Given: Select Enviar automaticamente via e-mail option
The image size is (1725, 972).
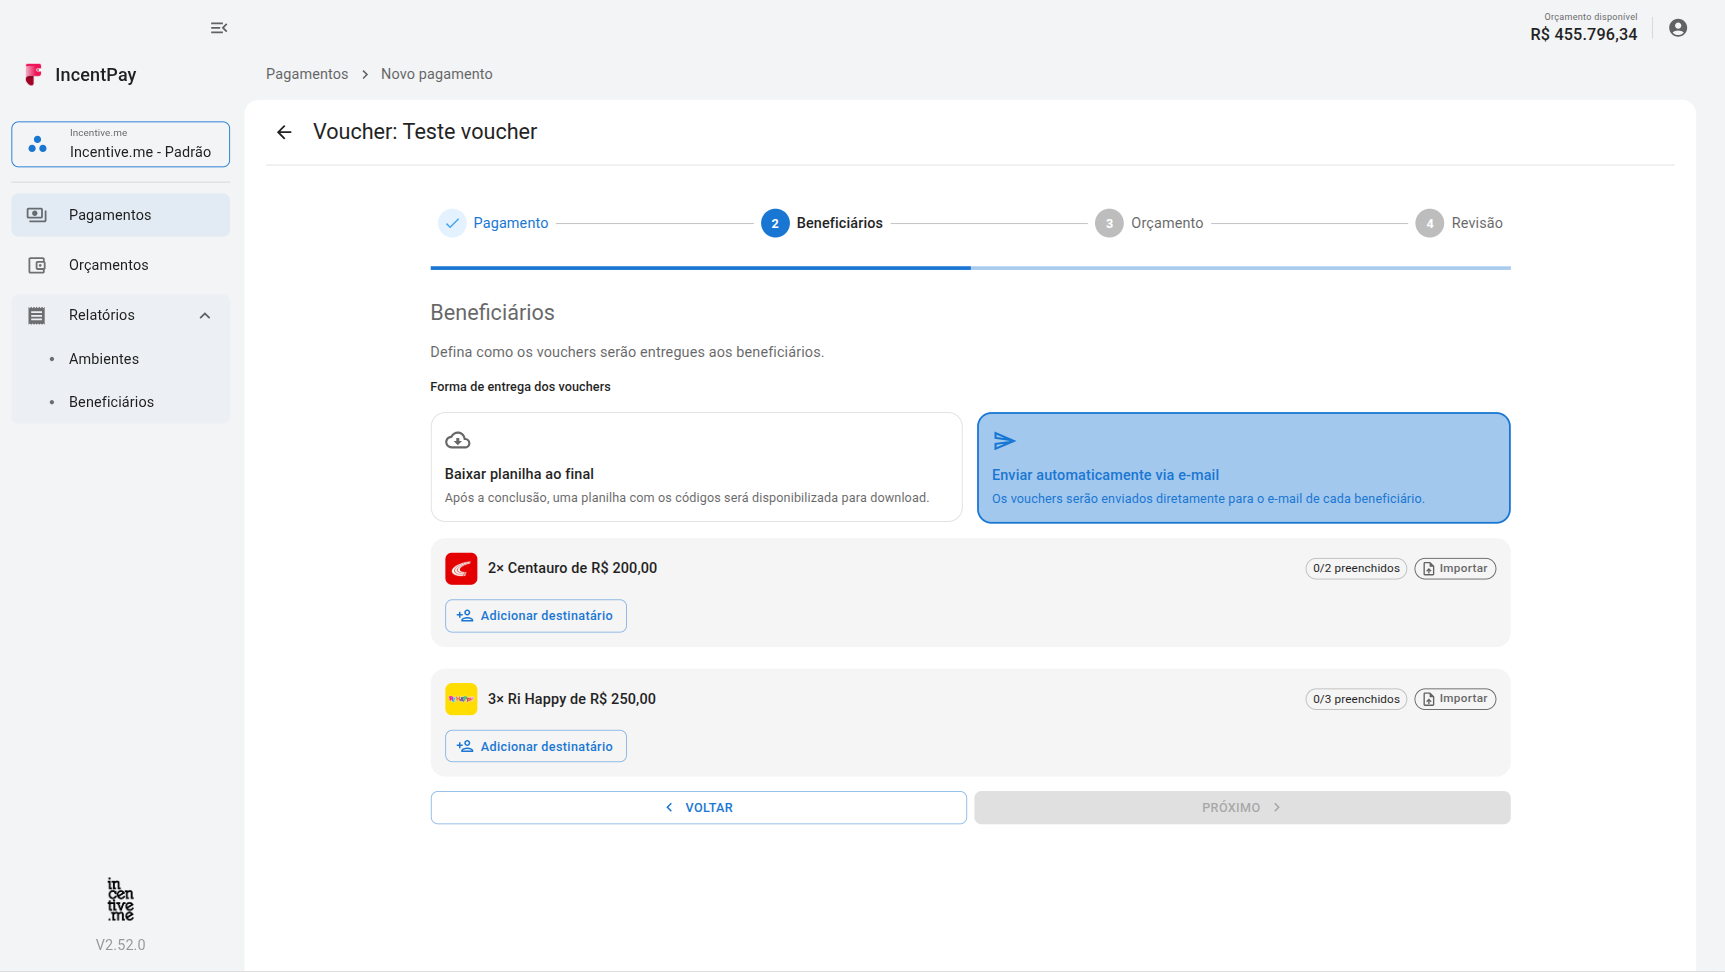Looking at the screenshot, I should pyautogui.click(x=1243, y=467).
